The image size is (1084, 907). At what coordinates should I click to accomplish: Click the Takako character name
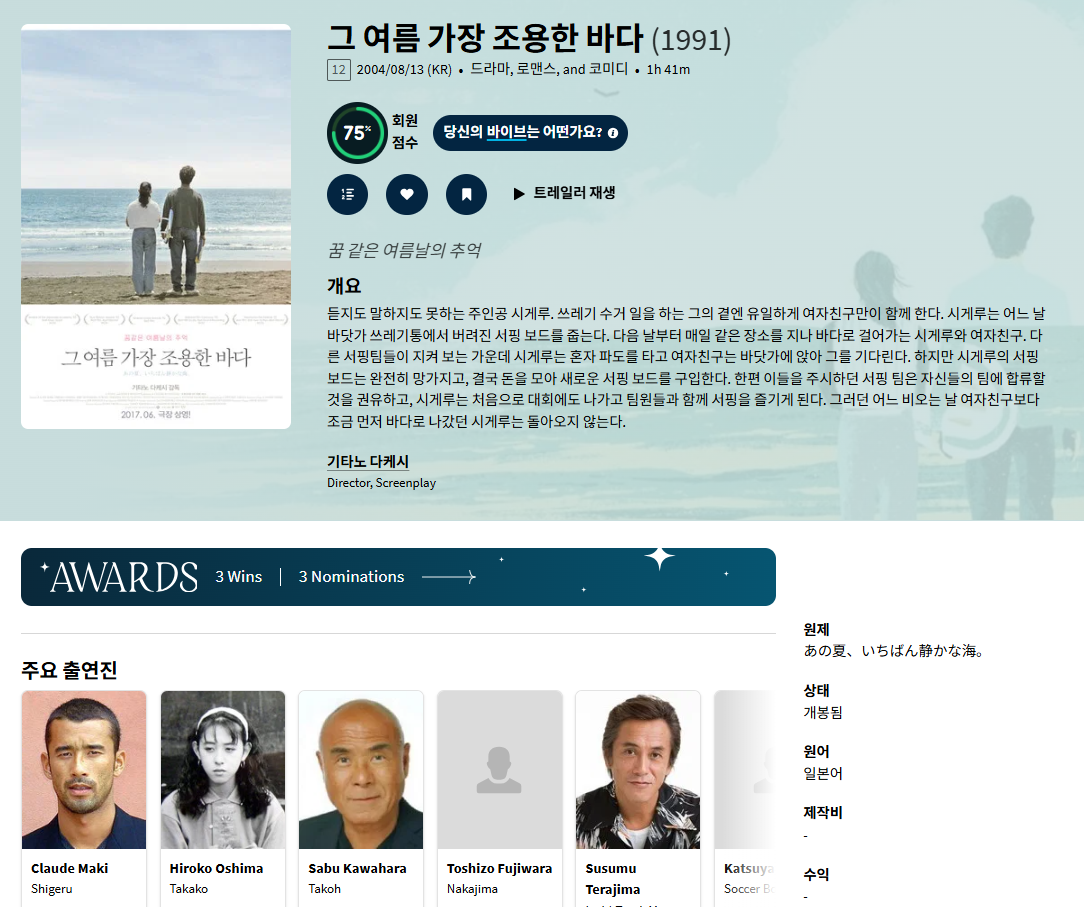(x=189, y=889)
